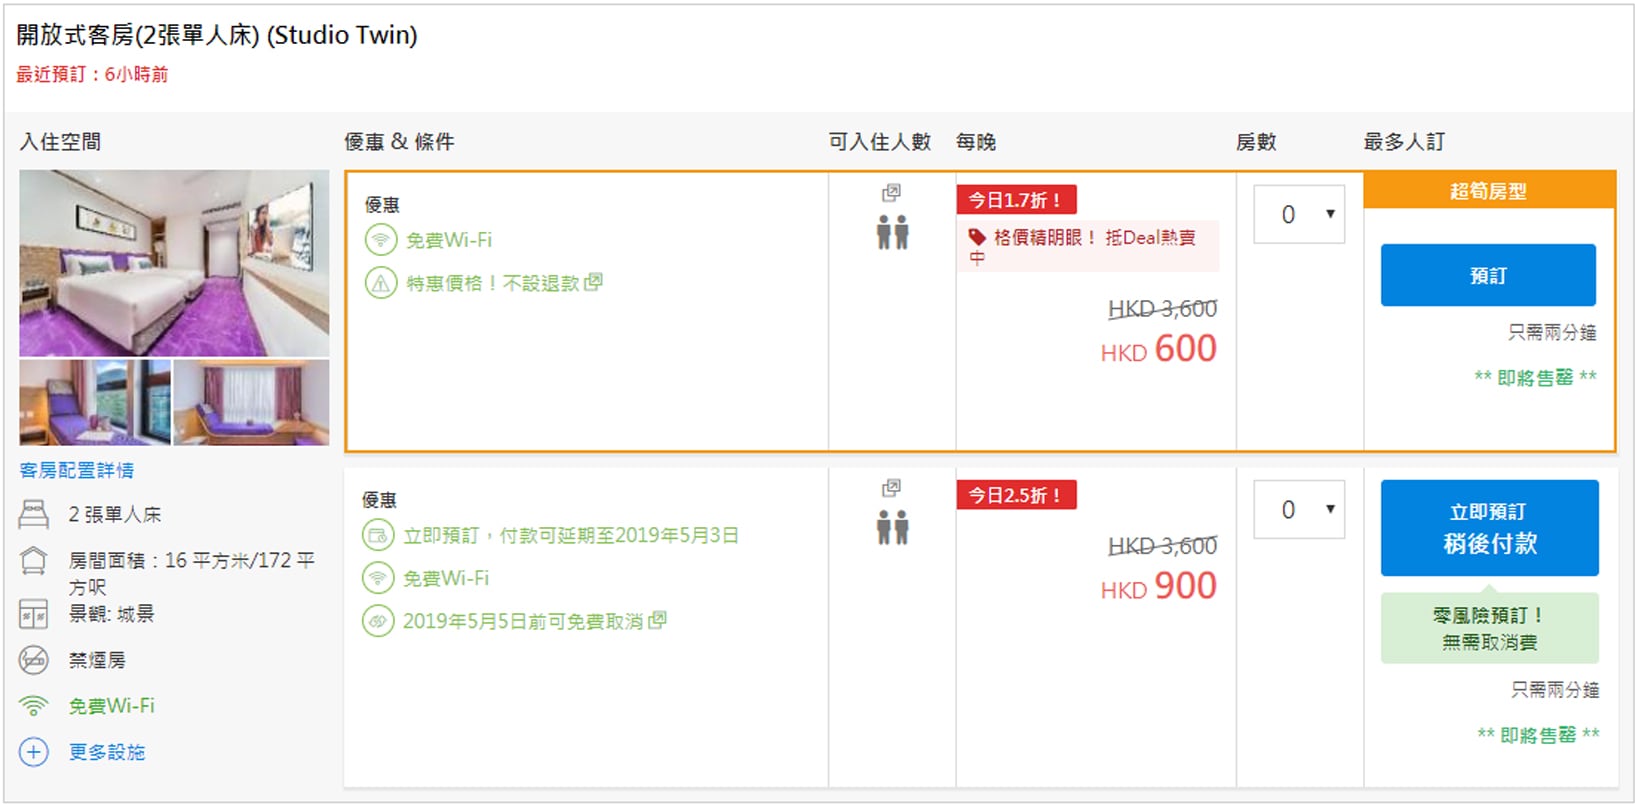
Task: Open room quantity dropdown for HKD 600 offer
Action: click(1299, 214)
